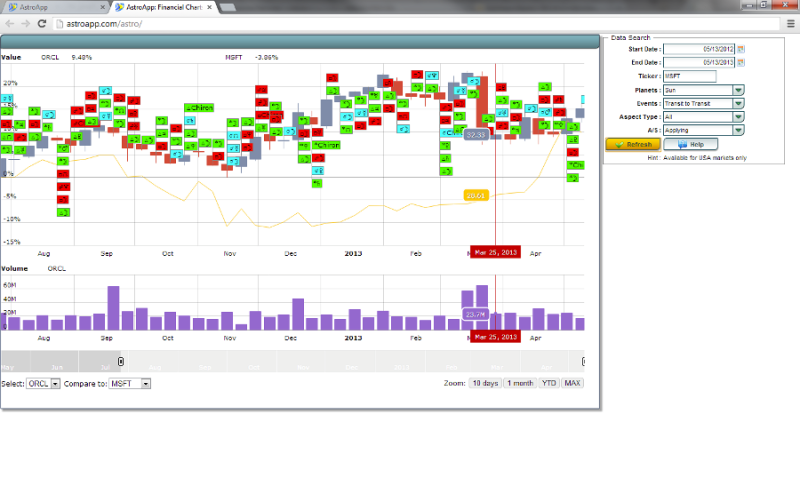Click the green Chiron marker near October
Image resolution: width=800 pixels, height=478 pixels.
[198, 107]
